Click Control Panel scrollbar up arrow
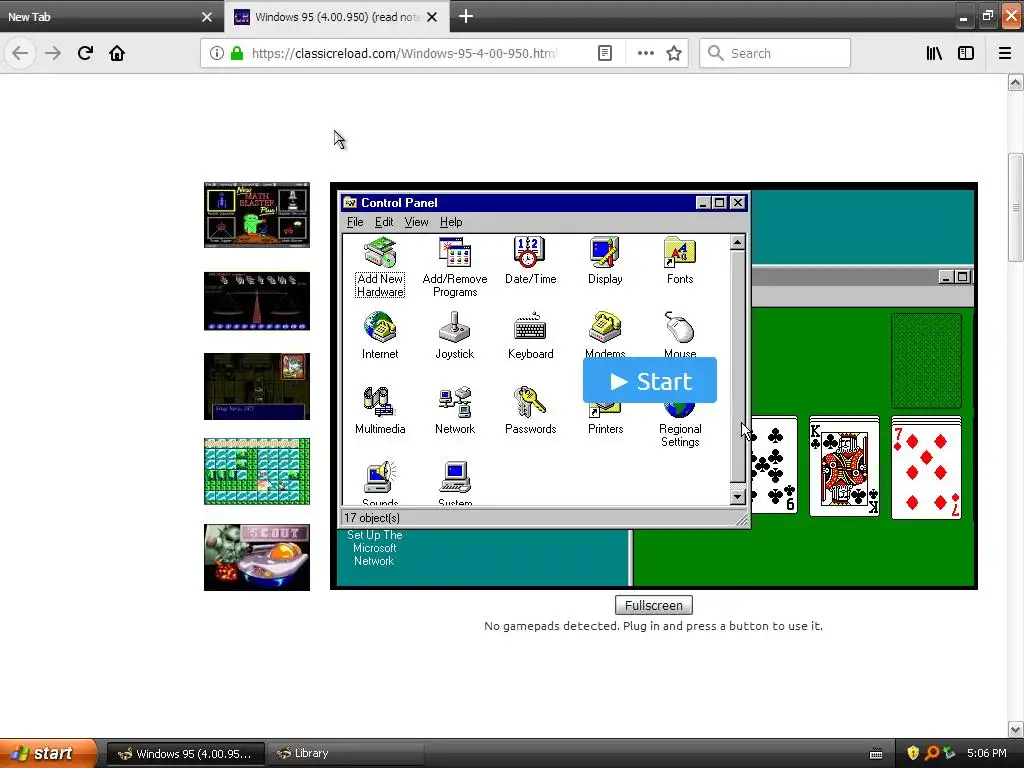 click(737, 242)
